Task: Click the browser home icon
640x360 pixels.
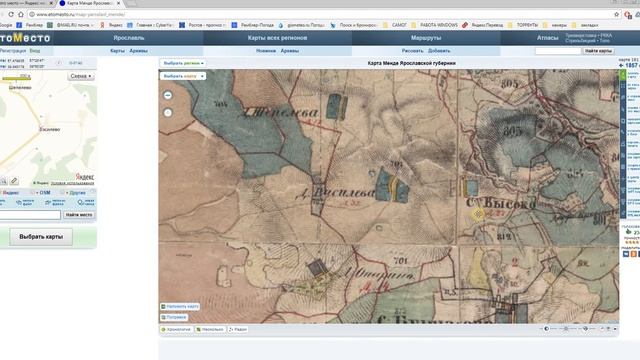Action: [x=21, y=14]
